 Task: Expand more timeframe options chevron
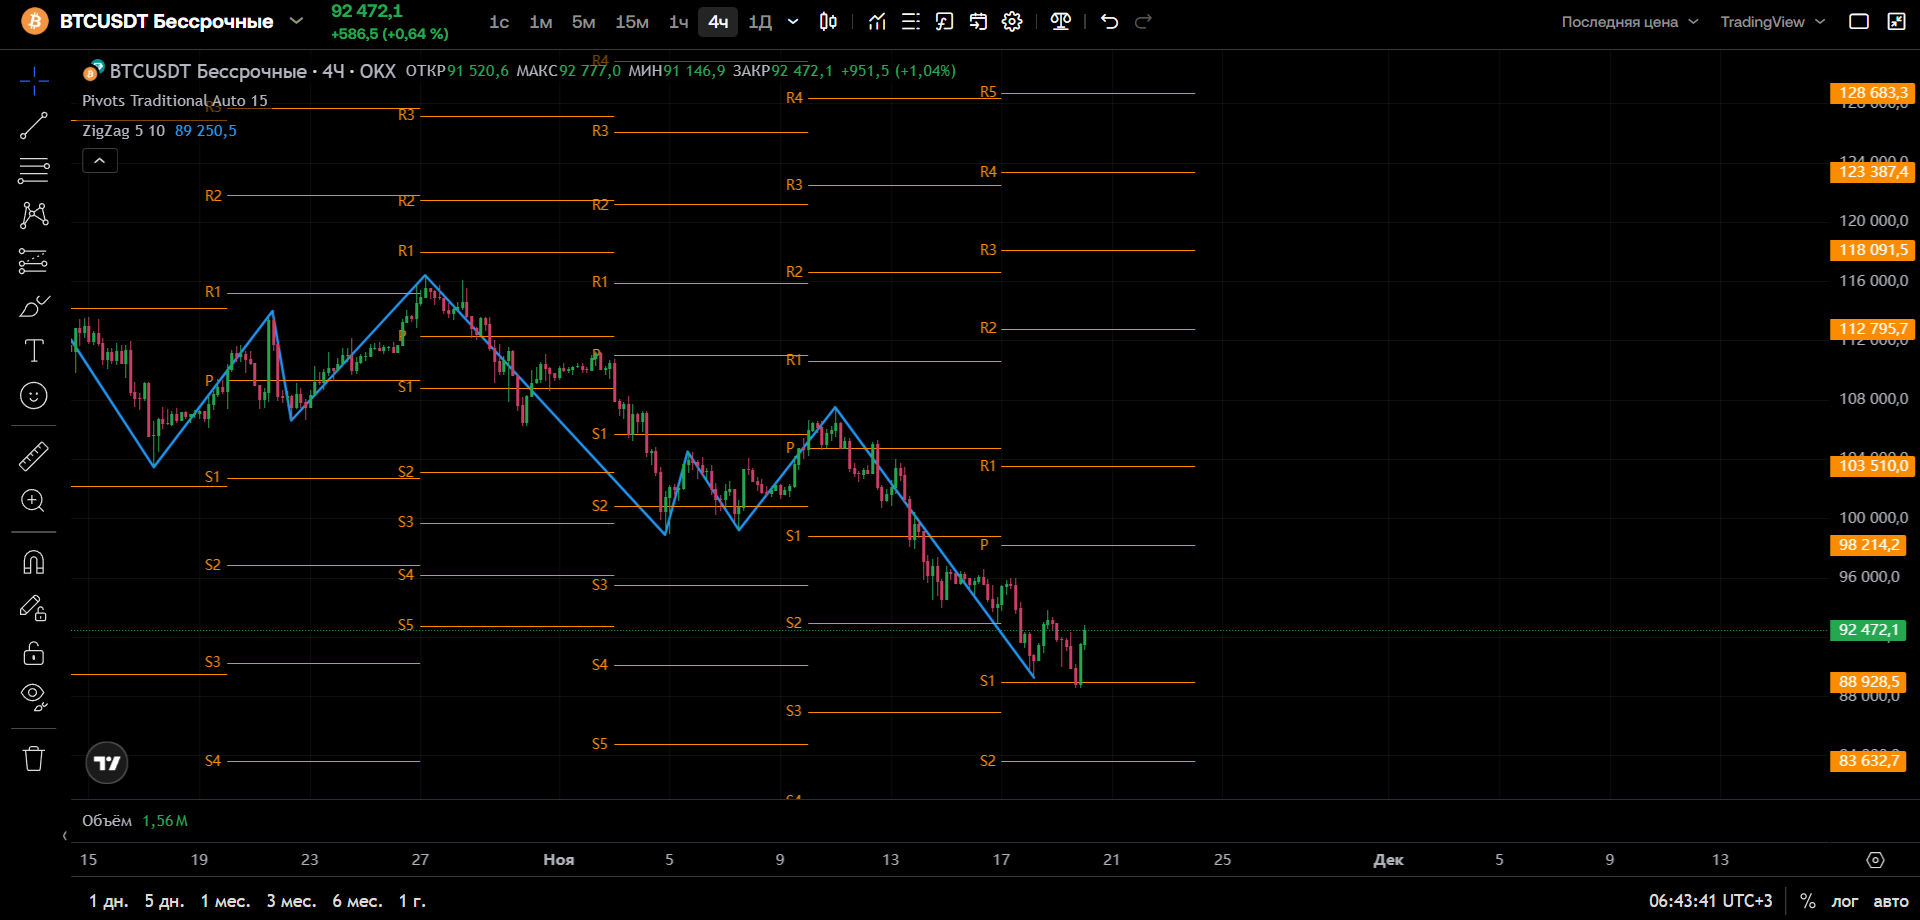[x=793, y=22]
